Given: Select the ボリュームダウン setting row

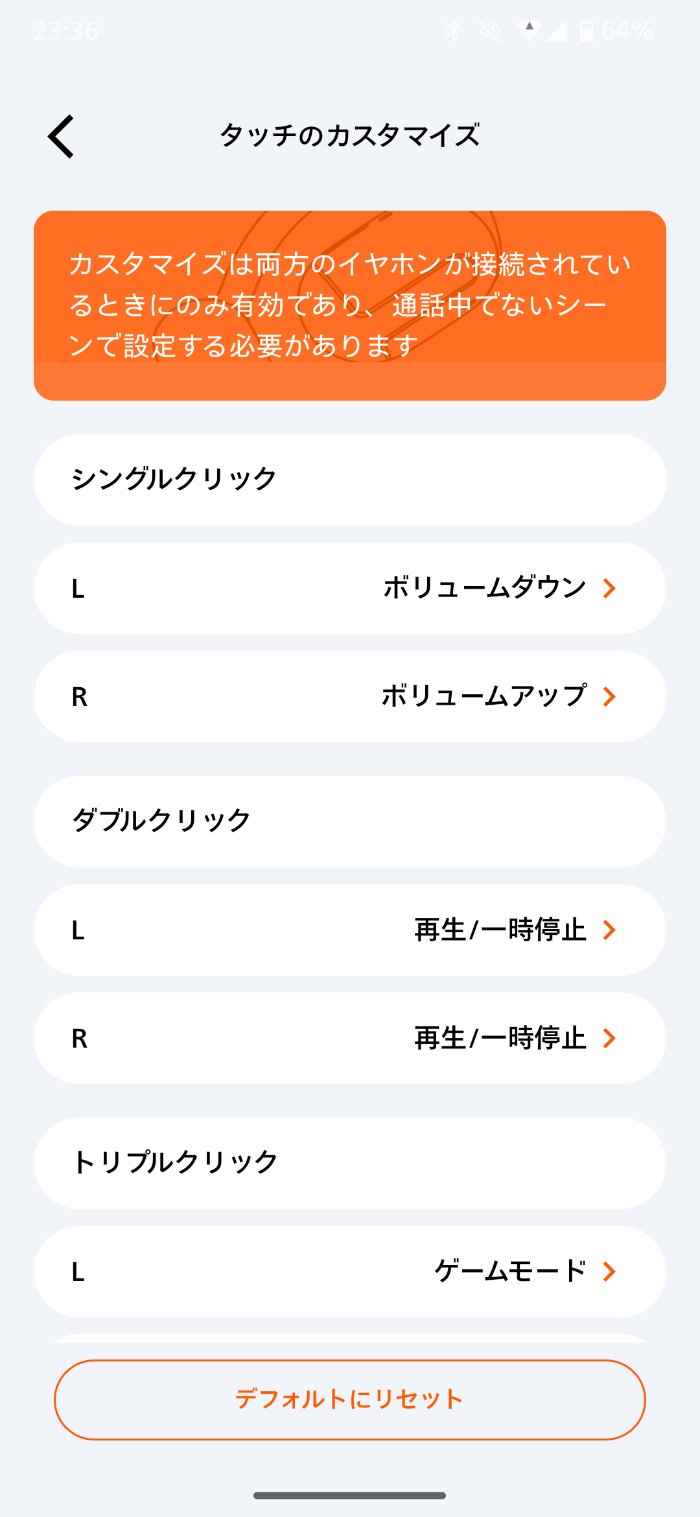Looking at the screenshot, I should point(350,588).
